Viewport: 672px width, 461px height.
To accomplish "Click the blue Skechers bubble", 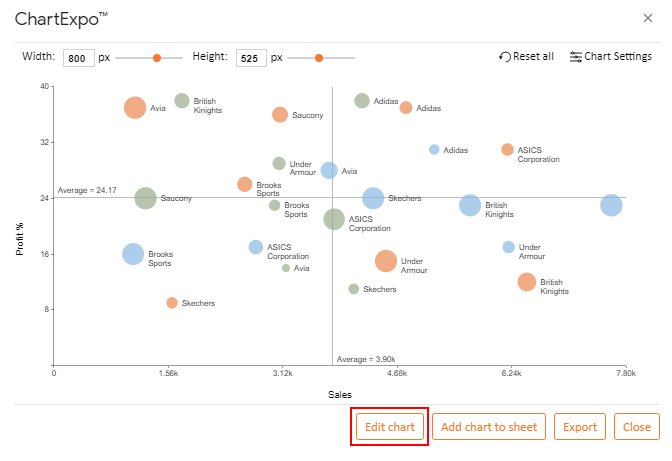I will click(373, 198).
